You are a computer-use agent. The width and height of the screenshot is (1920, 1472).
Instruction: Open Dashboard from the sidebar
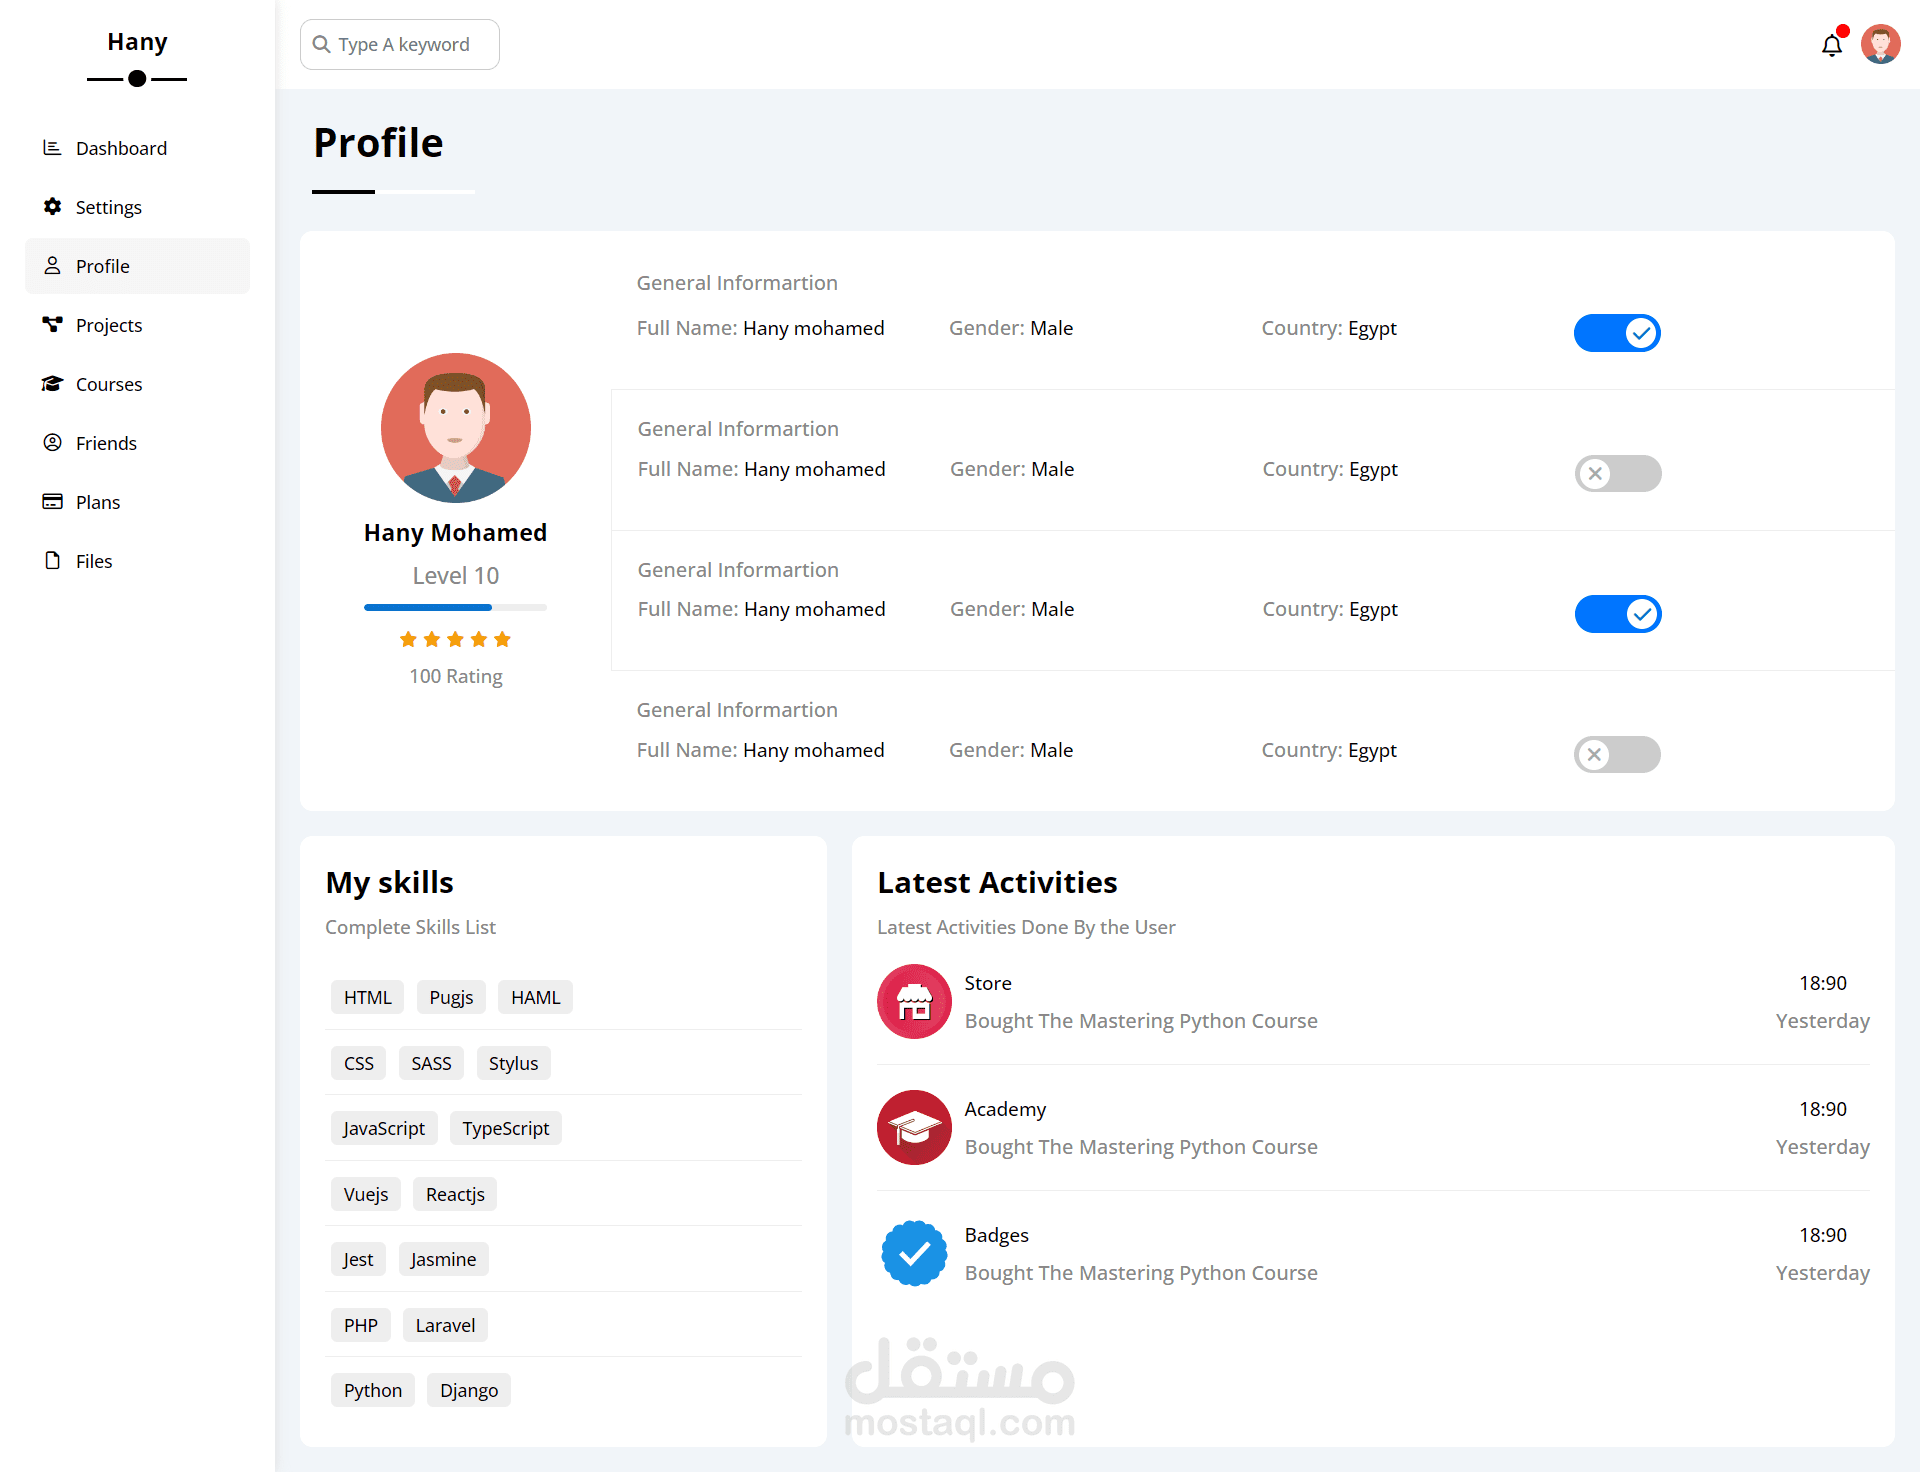(121, 148)
